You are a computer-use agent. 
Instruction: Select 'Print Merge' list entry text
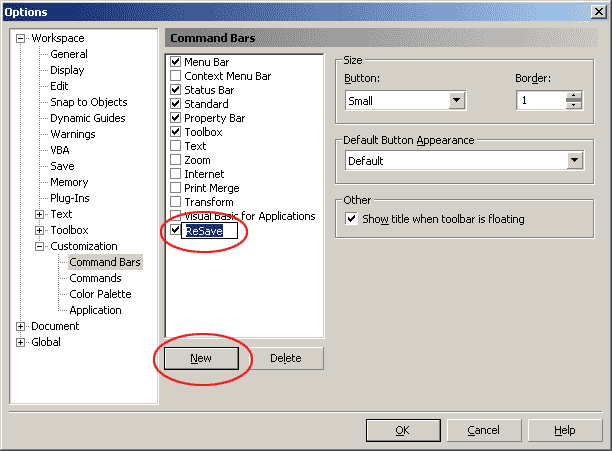(x=212, y=188)
